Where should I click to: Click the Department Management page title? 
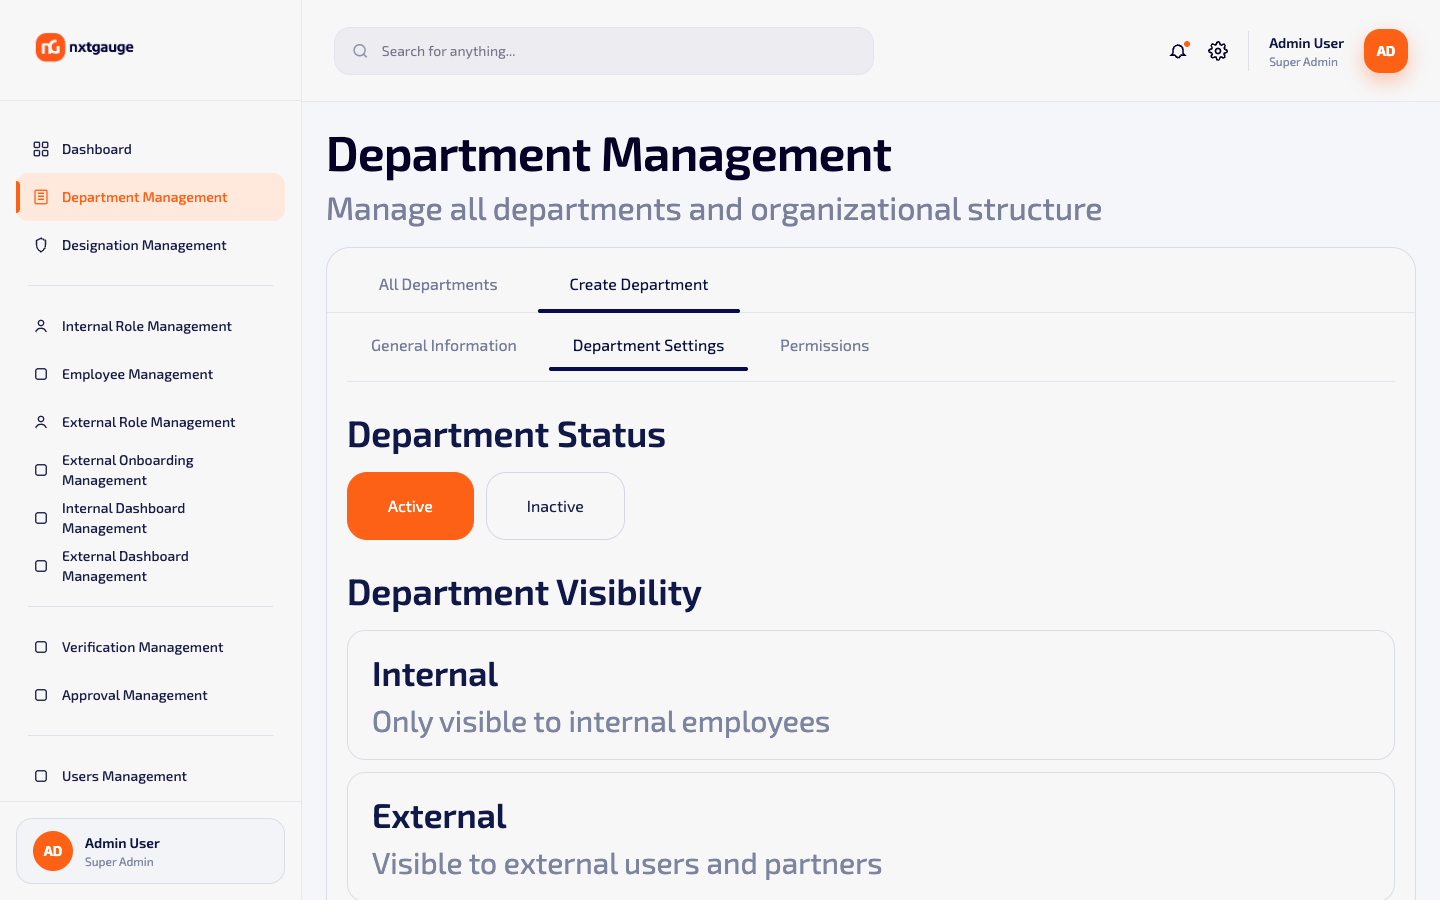coord(609,155)
